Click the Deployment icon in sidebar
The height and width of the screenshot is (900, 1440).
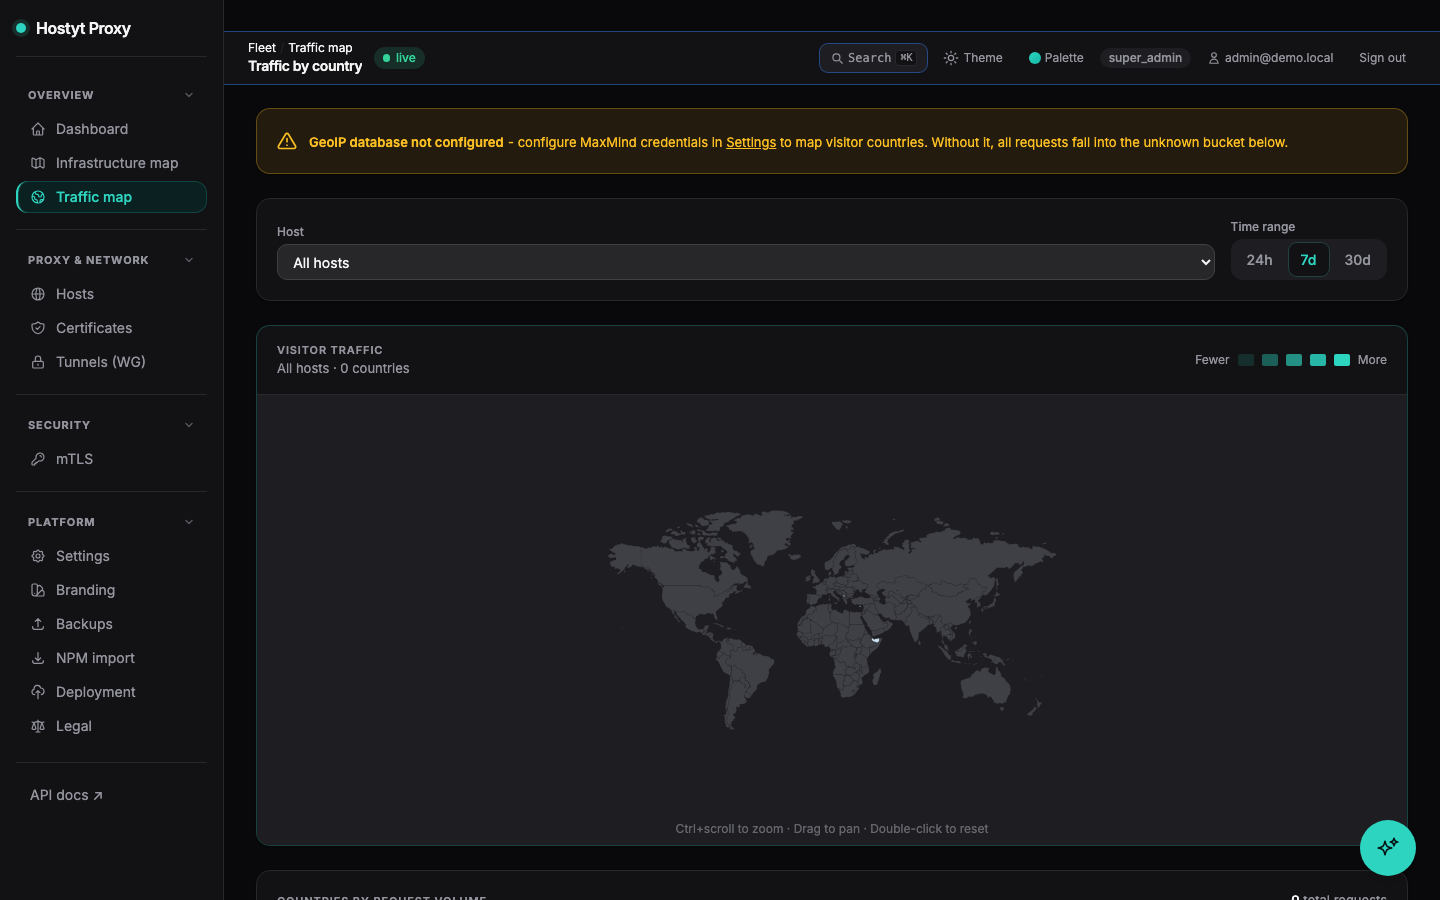click(x=38, y=692)
